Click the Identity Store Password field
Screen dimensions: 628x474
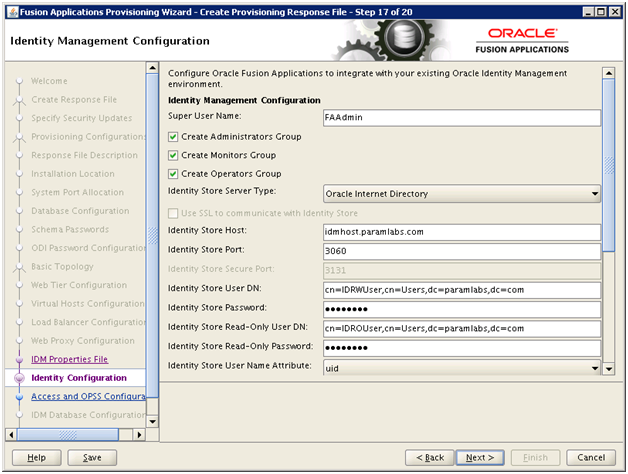(x=462, y=309)
